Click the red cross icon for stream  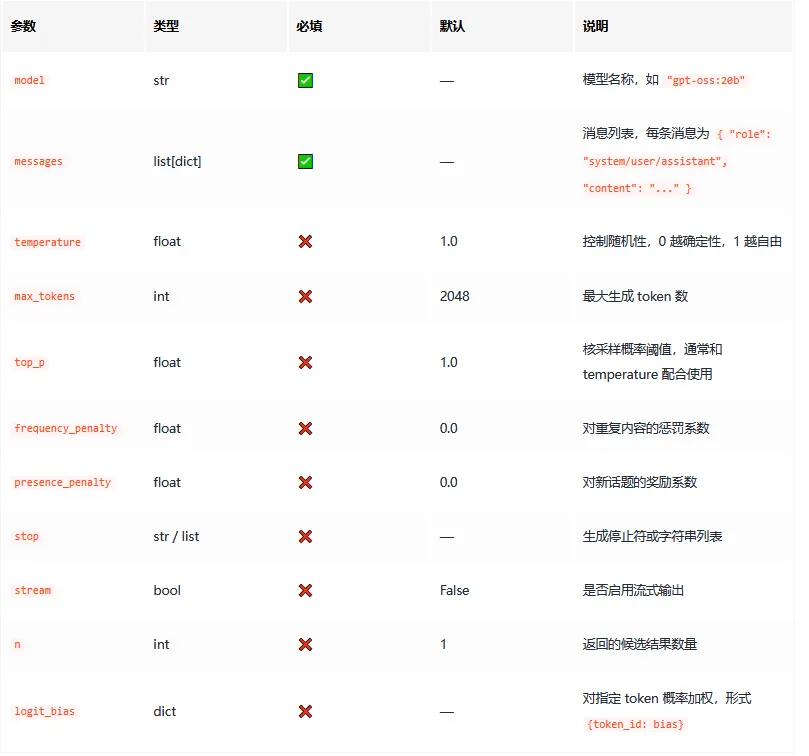point(304,590)
